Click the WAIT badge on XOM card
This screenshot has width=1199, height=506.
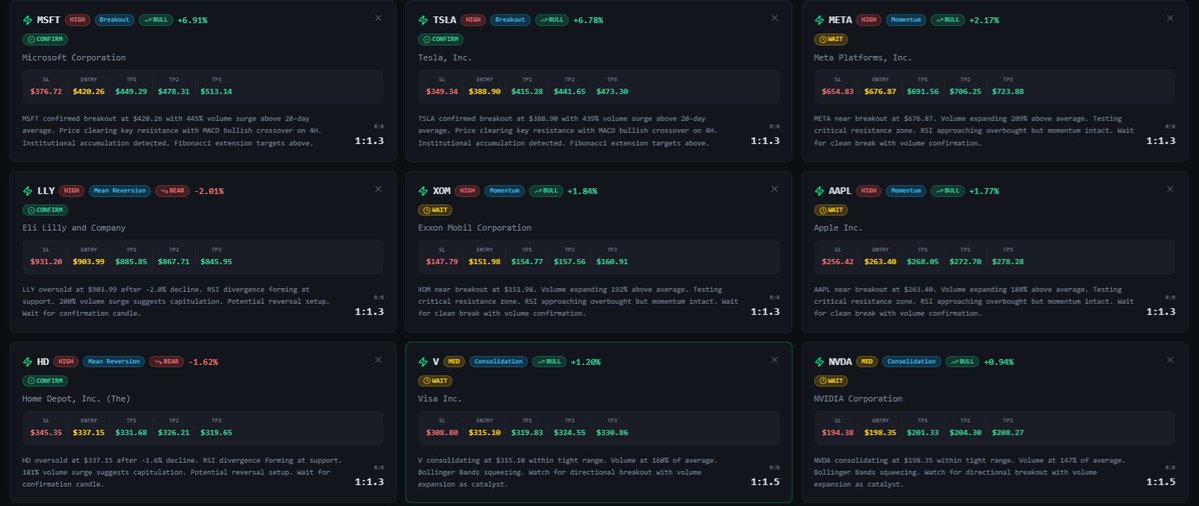coord(435,210)
